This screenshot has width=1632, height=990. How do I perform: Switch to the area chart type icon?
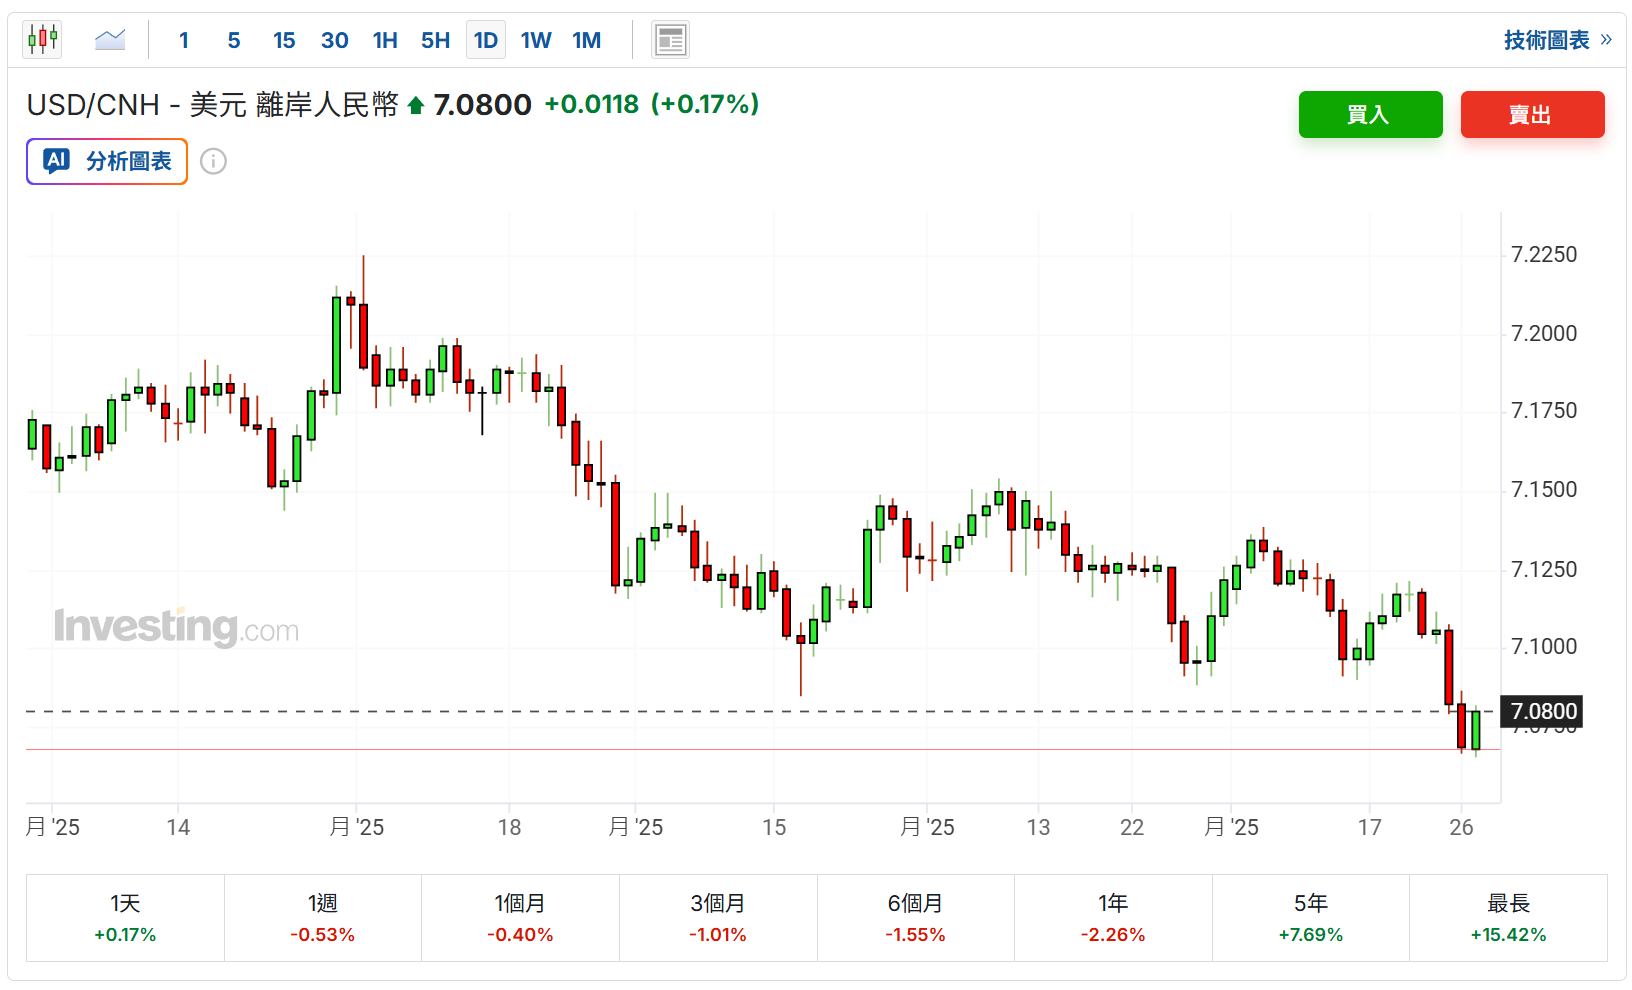pos(110,40)
